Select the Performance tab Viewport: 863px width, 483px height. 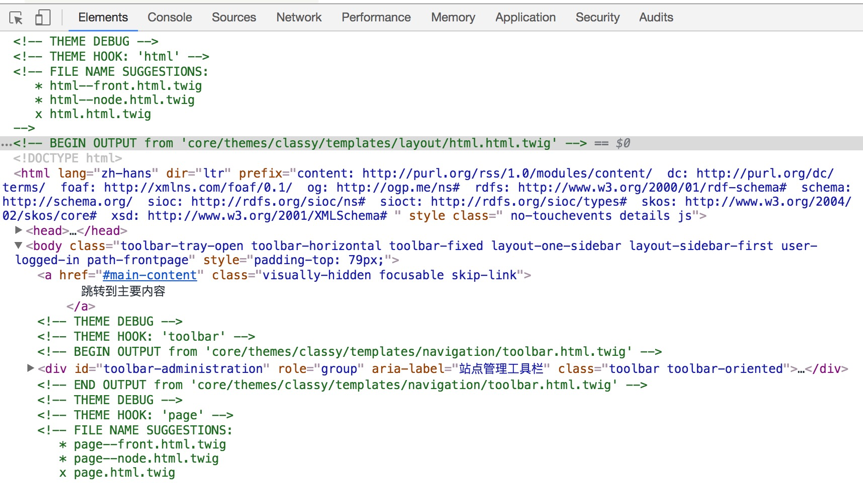(x=376, y=17)
